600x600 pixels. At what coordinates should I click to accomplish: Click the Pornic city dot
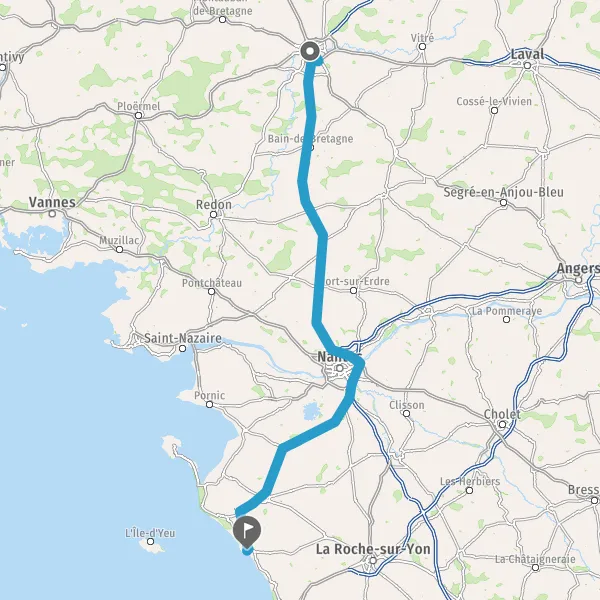(x=209, y=404)
